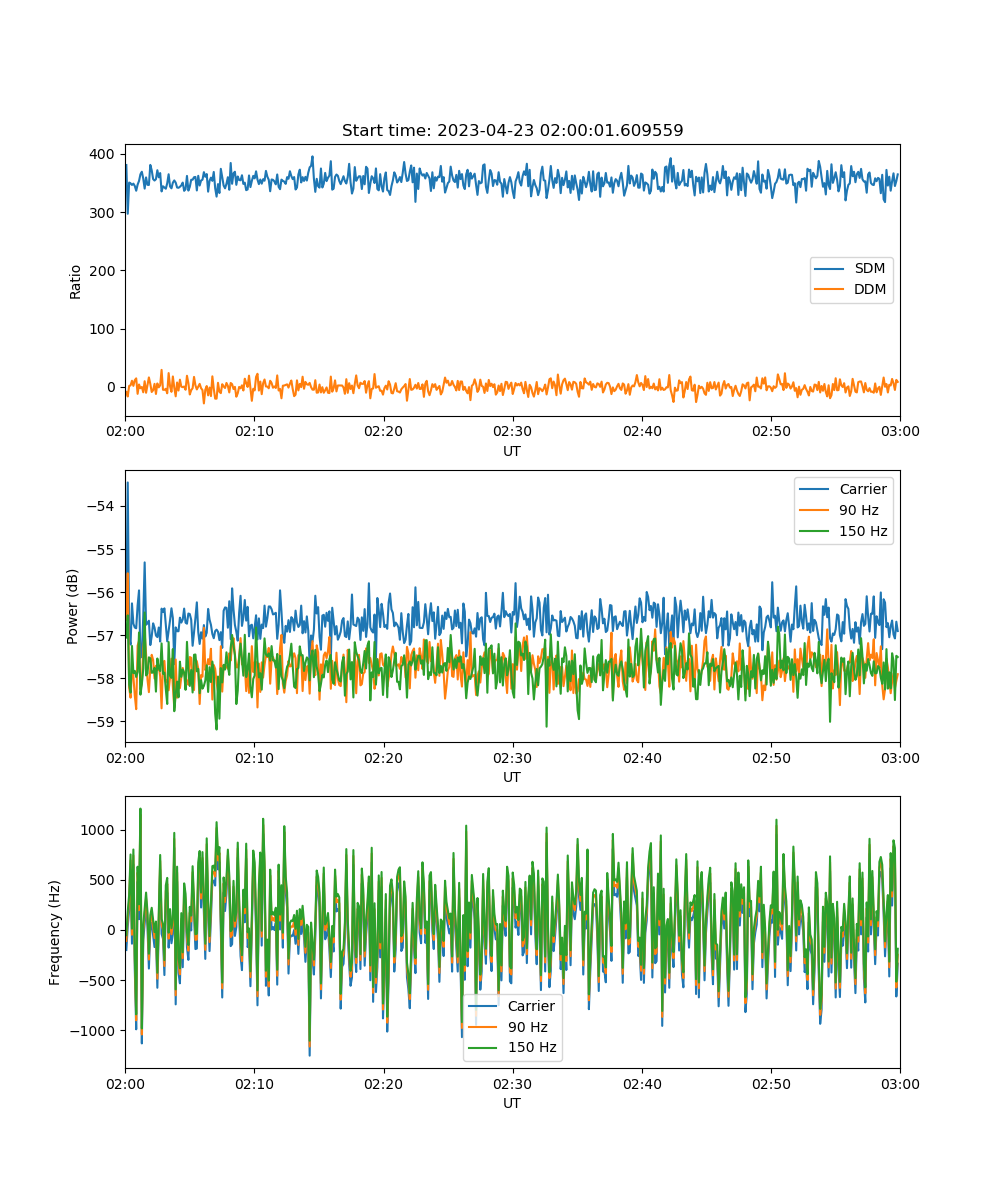Select the DDM legend label
Screen dimensions: 1000x1200
[870, 289]
